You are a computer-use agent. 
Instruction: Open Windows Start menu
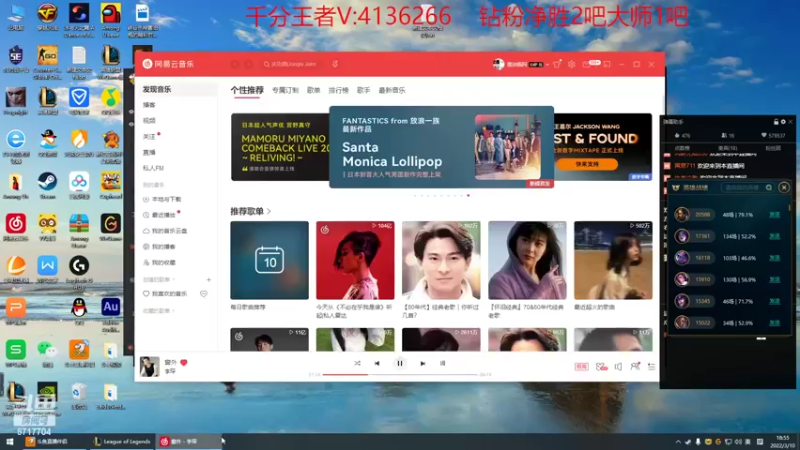click(x=10, y=441)
